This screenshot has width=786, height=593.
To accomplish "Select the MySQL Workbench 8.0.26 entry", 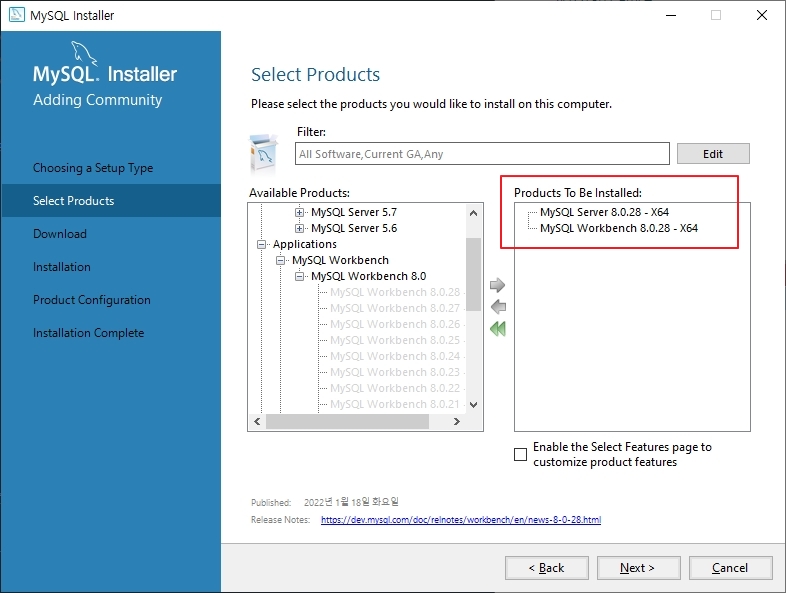I will (395, 324).
